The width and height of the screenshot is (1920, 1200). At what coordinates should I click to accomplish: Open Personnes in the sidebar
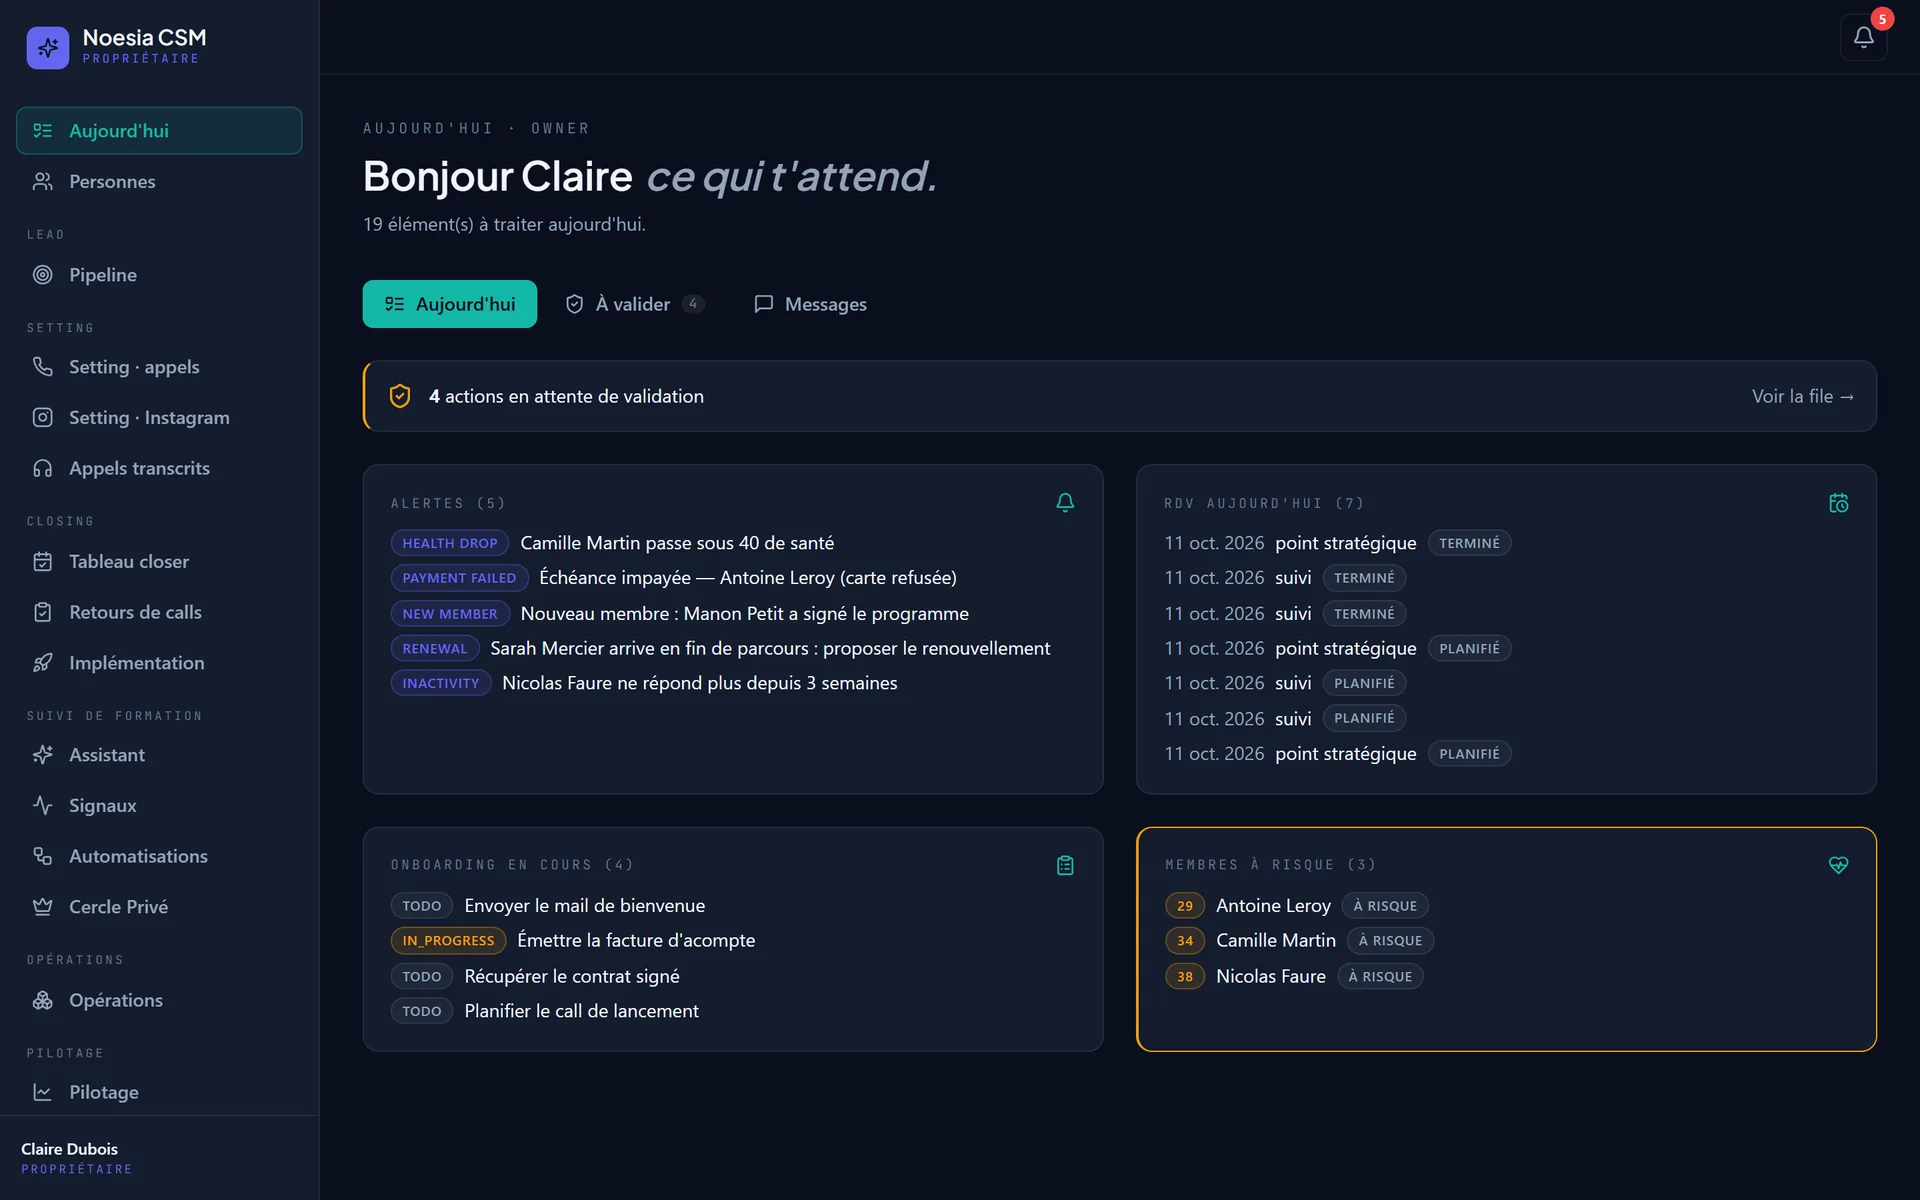159,181
